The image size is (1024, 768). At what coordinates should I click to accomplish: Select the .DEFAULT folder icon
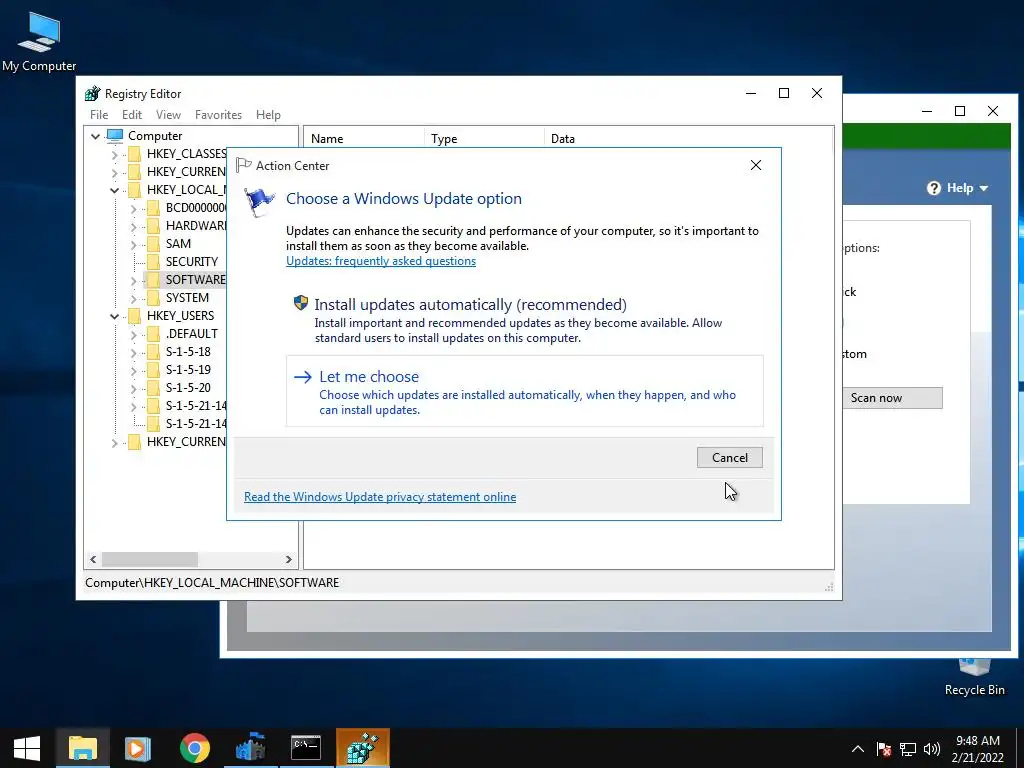(x=153, y=334)
